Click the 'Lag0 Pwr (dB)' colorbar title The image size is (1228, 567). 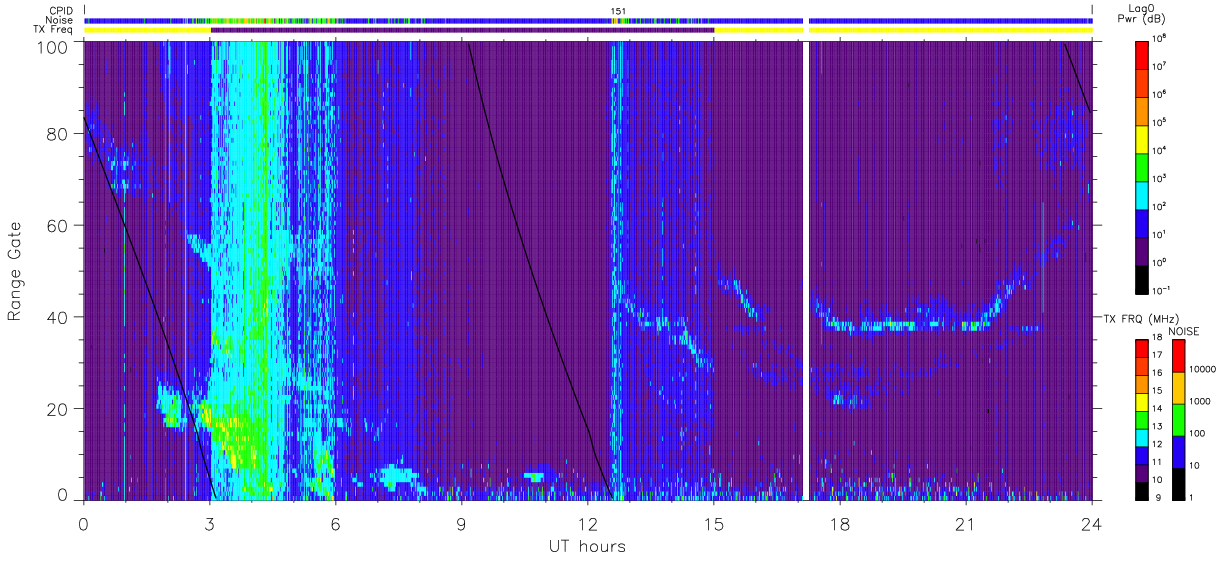[1142, 15]
